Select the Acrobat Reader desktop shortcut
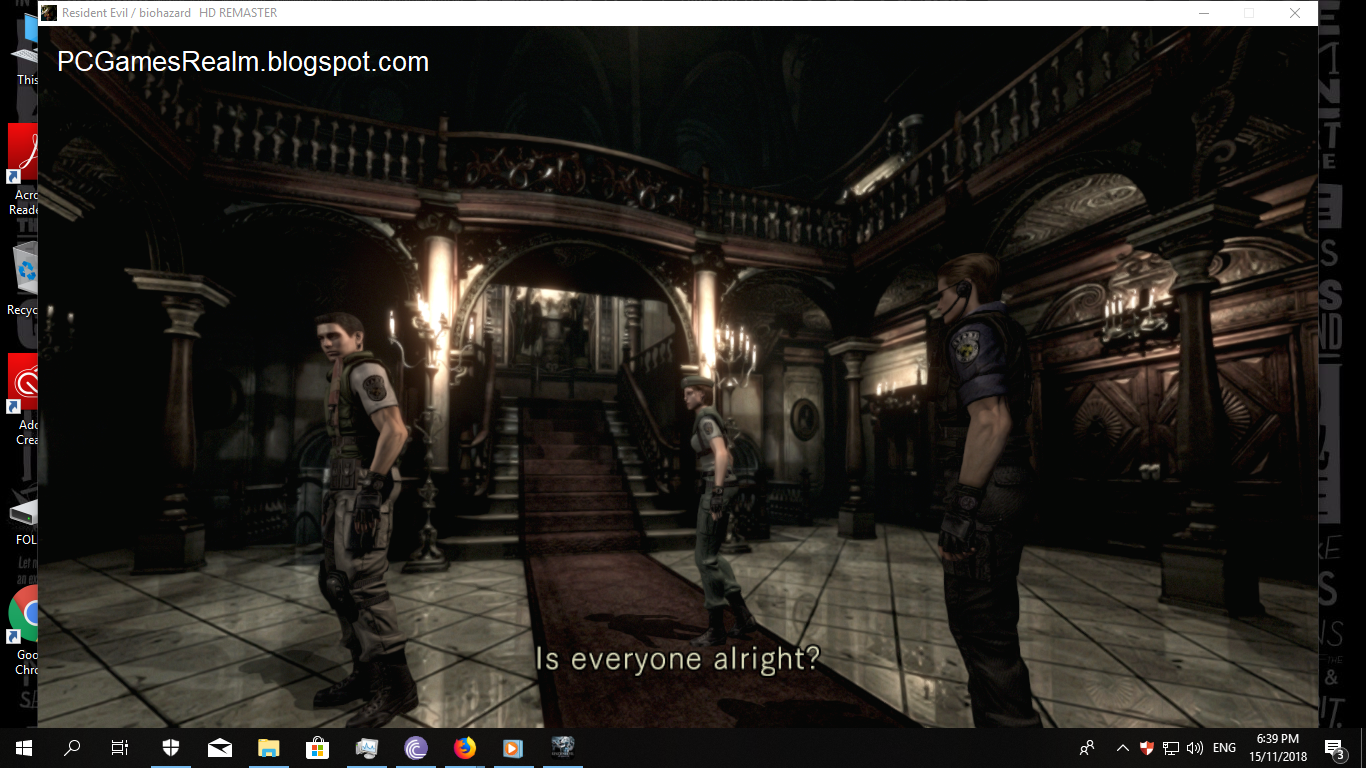Screen dimensions: 1366x768 (24, 170)
